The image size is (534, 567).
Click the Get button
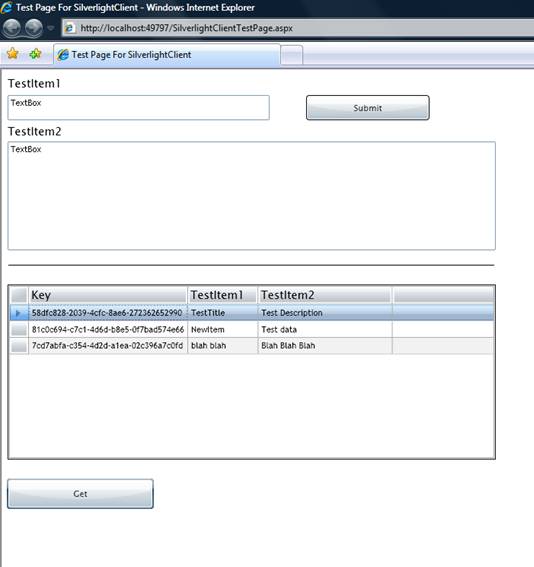[x=80, y=494]
